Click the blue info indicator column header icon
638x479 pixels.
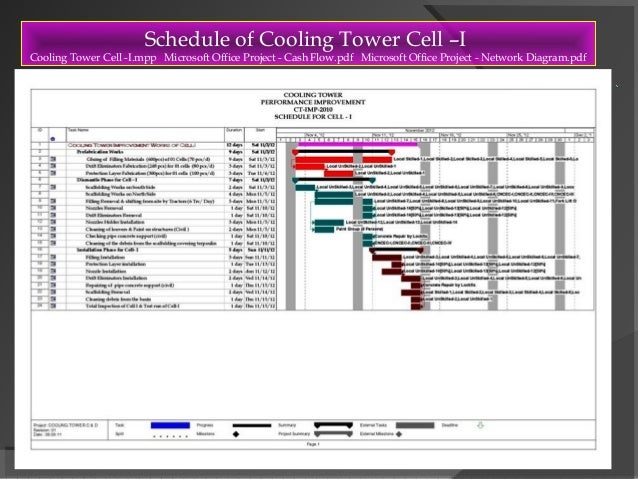pos(52,139)
